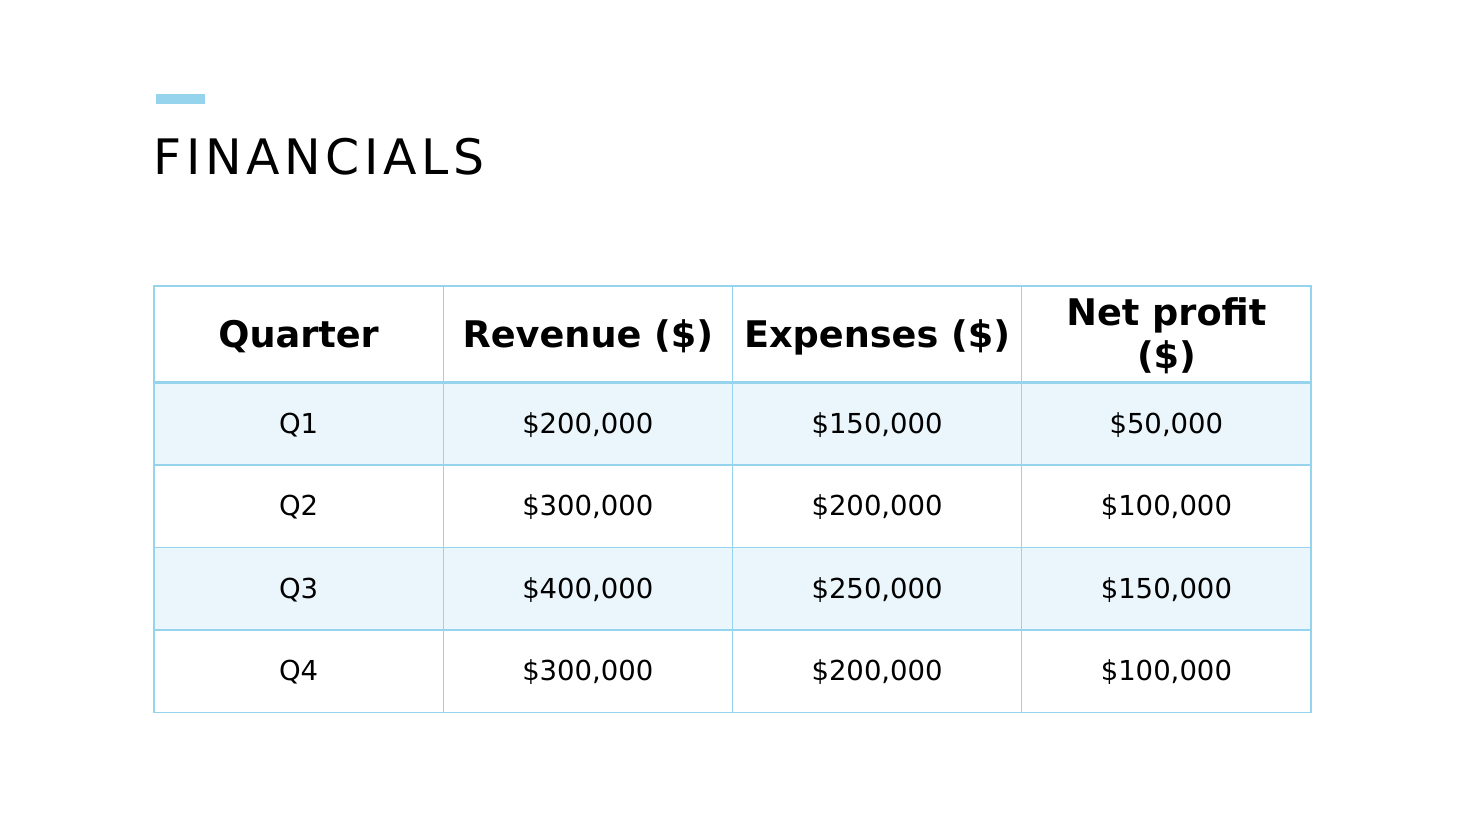Screen dimensions: 1467x825
Task: Select Q4 net profit cell $100,000
Action: tap(1166, 671)
